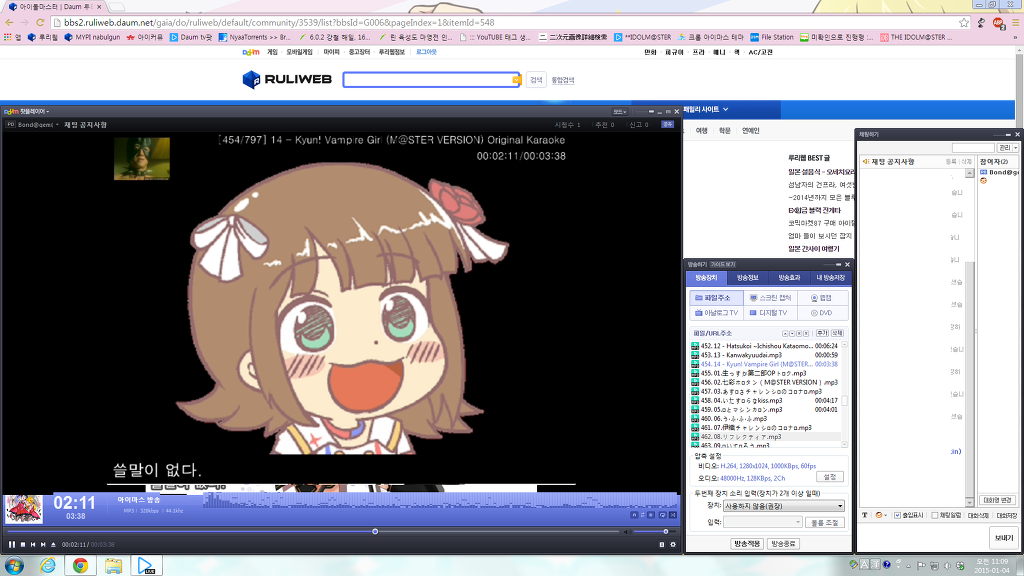
Task: Click the eject/open file icon in the player
Action: 52,544
